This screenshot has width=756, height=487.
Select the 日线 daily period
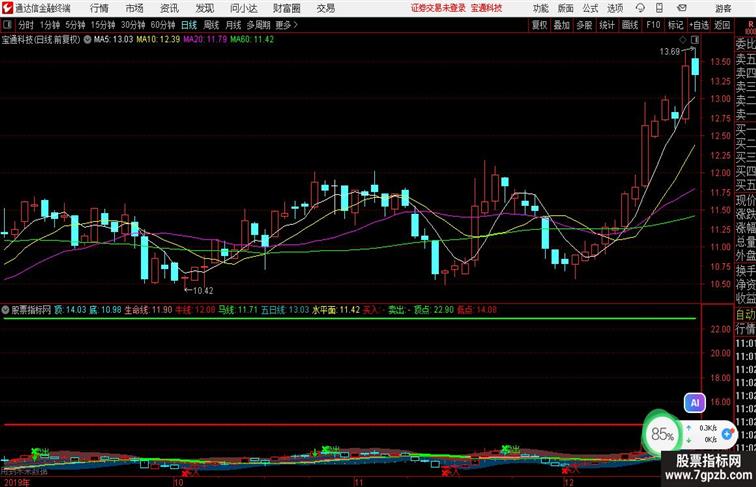pos(189,25)
